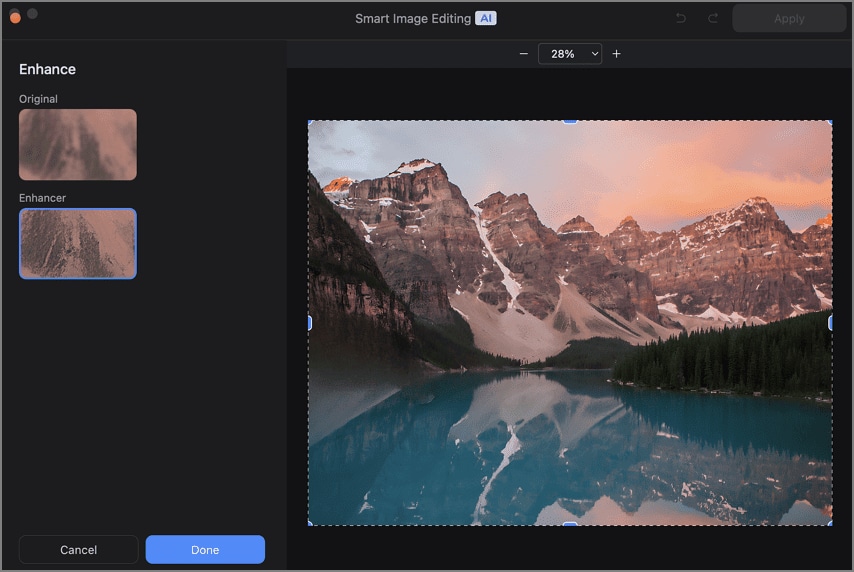Click the right middle crop handle
This screenshot has width=854, height=572.
[831, 323]
